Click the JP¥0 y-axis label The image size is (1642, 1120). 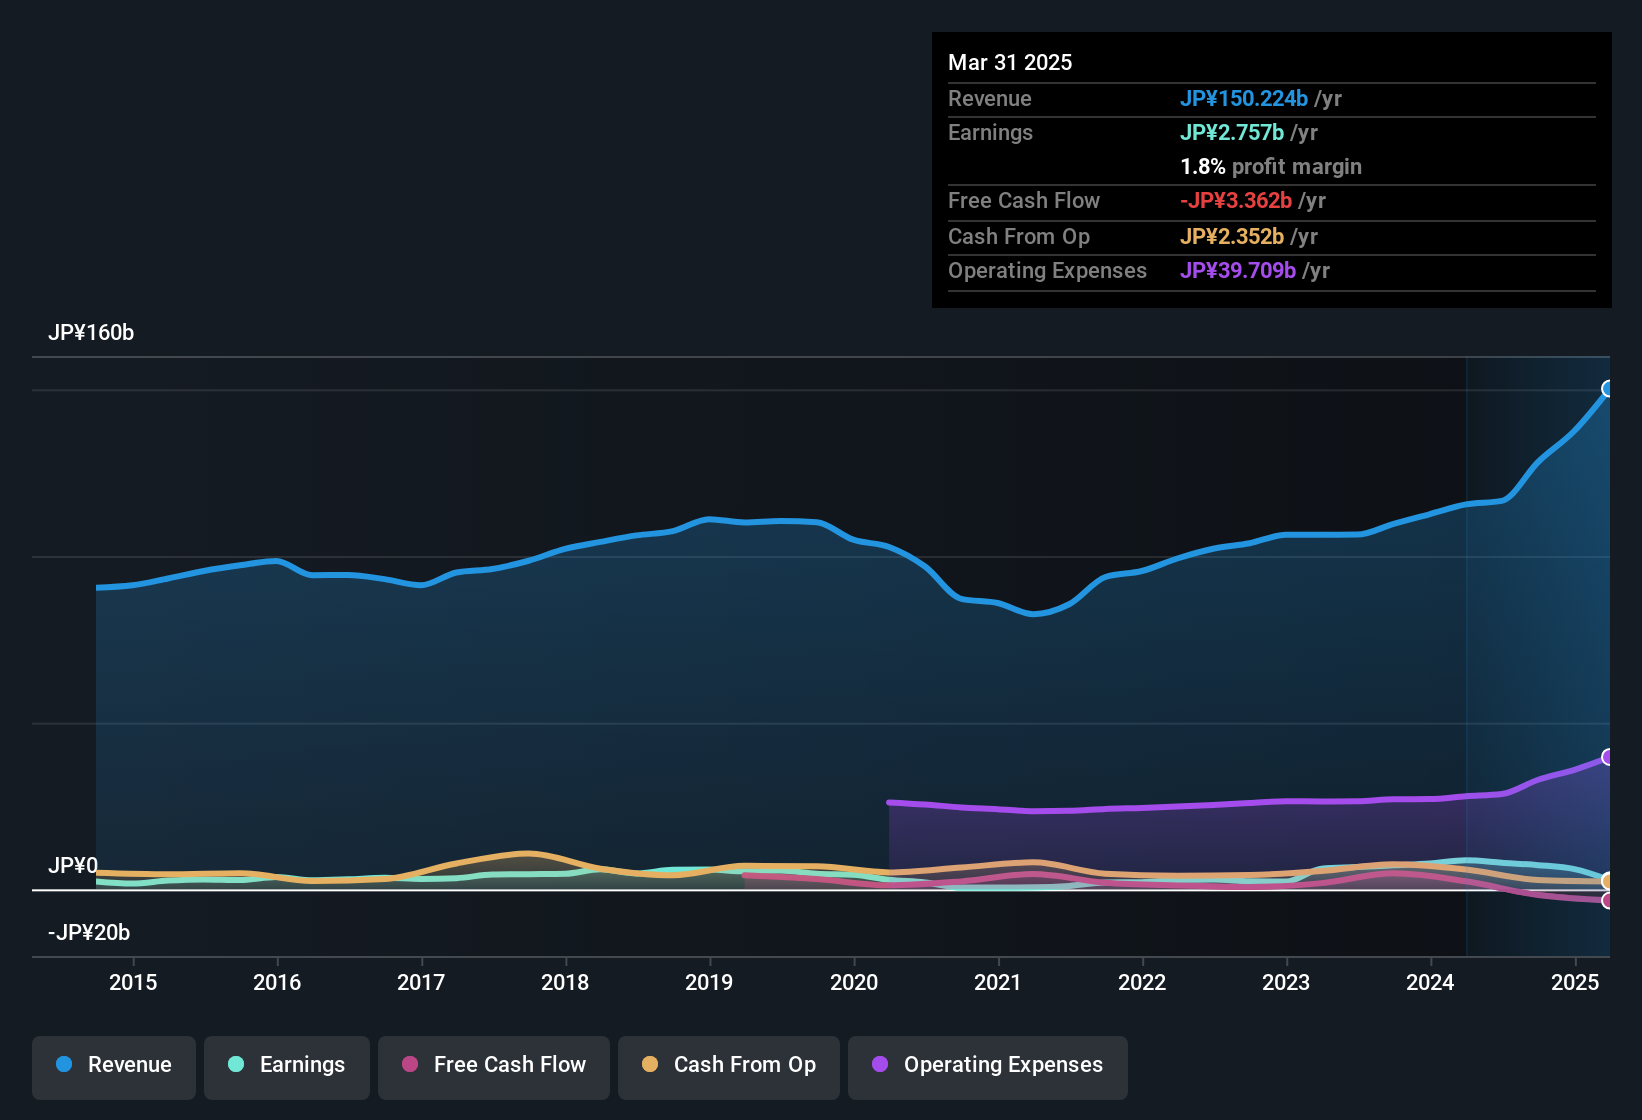[x=73, y=865]
